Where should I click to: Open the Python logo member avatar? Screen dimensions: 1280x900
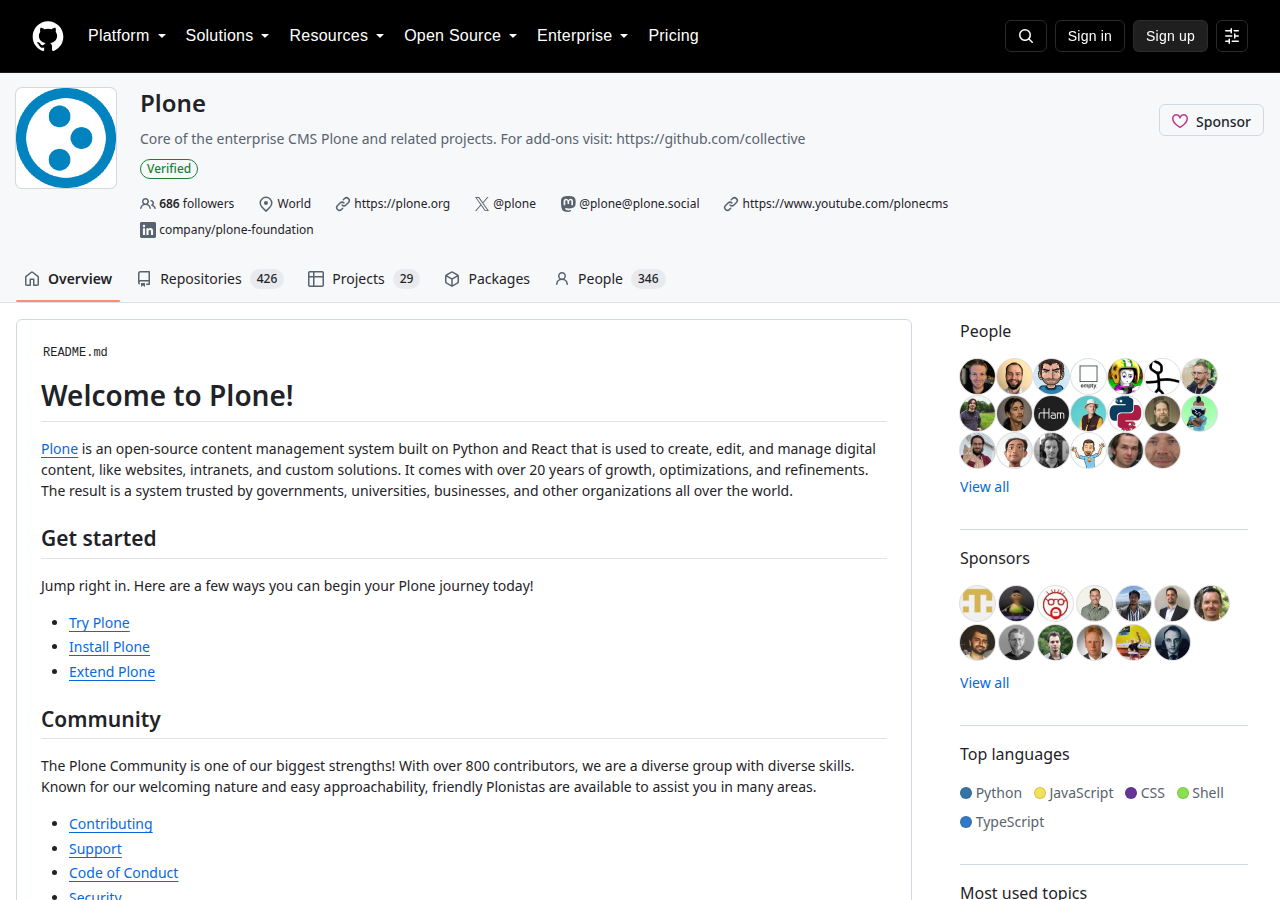pos(1126,414)
